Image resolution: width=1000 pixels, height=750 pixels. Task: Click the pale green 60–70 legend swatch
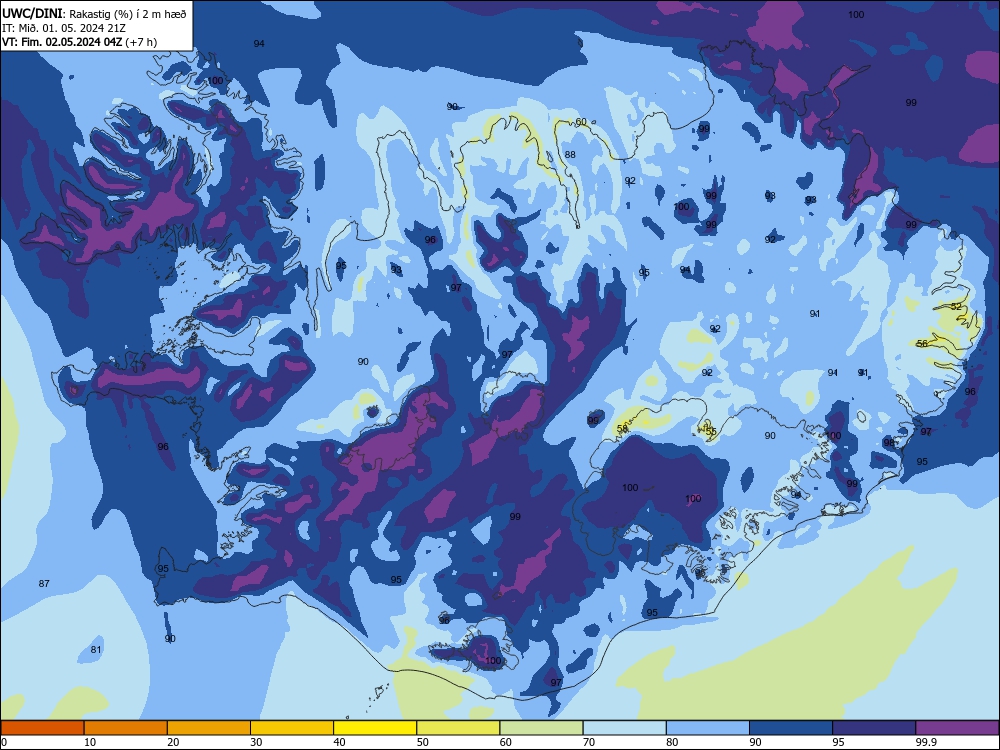pyautogui.click(x=541, y=728)
